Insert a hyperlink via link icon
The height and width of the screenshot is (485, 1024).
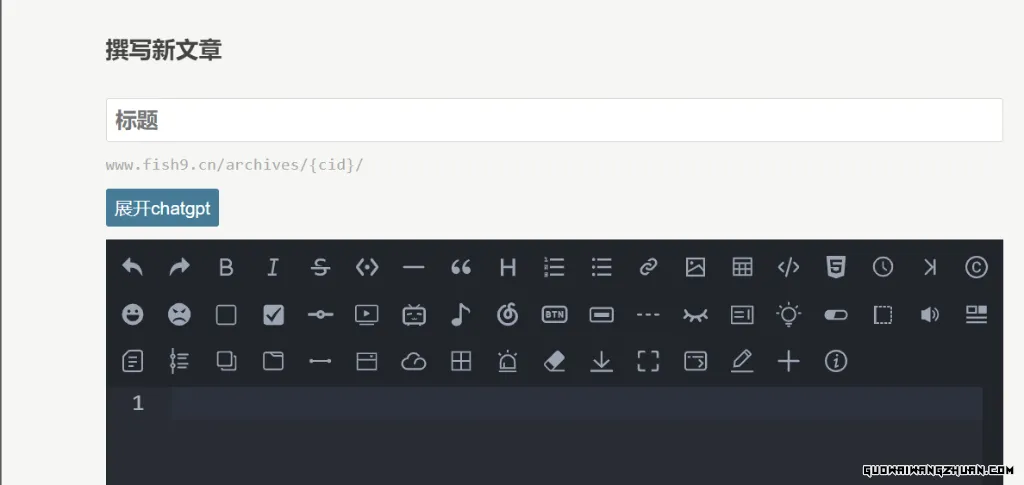[x=648, y=267]
